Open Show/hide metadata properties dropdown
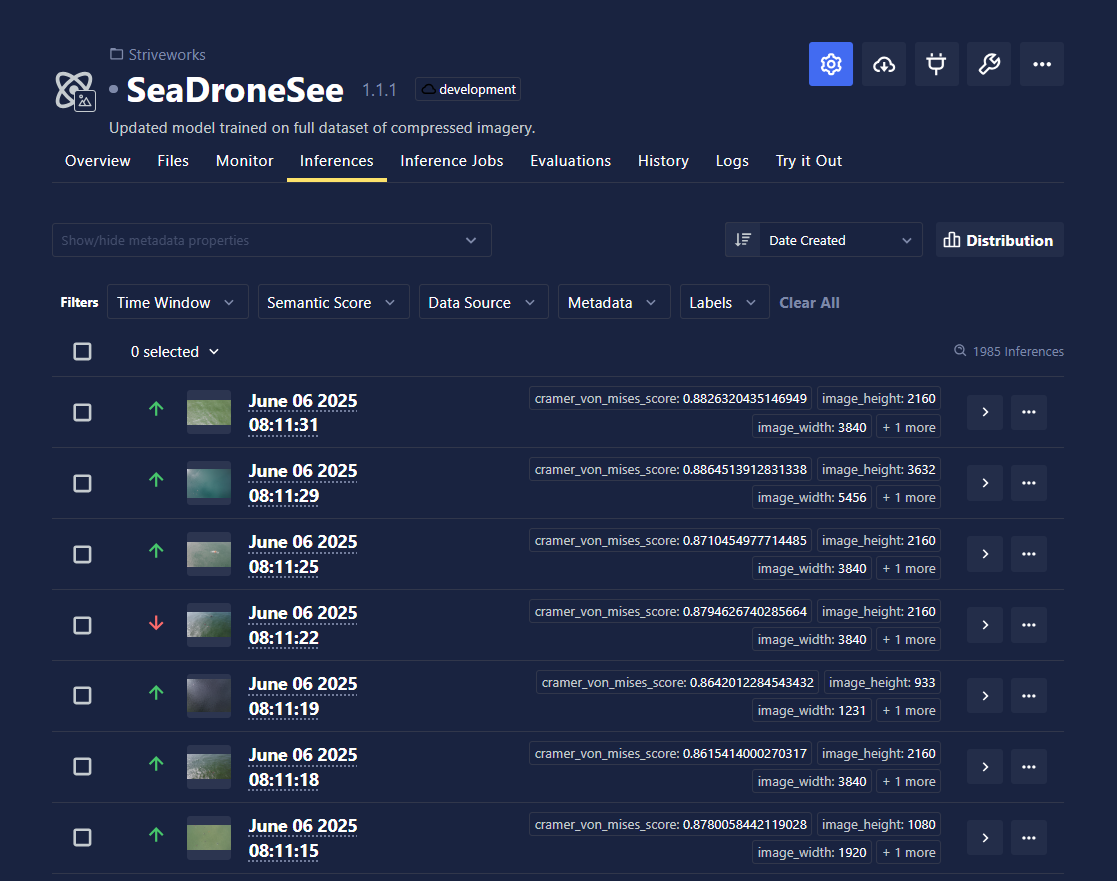Image resolution: width=1117 pixels, height=881 pixels. tap(271, 240)
